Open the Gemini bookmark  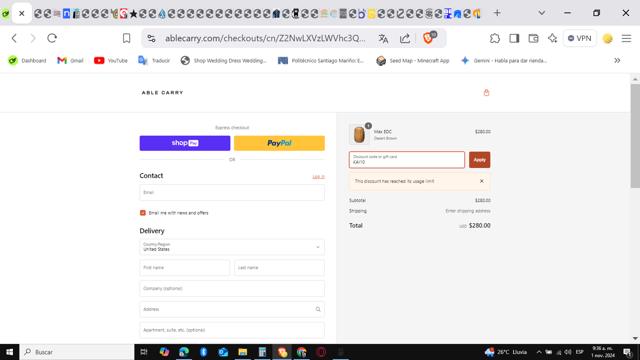pyautogui.click(x=504, y=60)
